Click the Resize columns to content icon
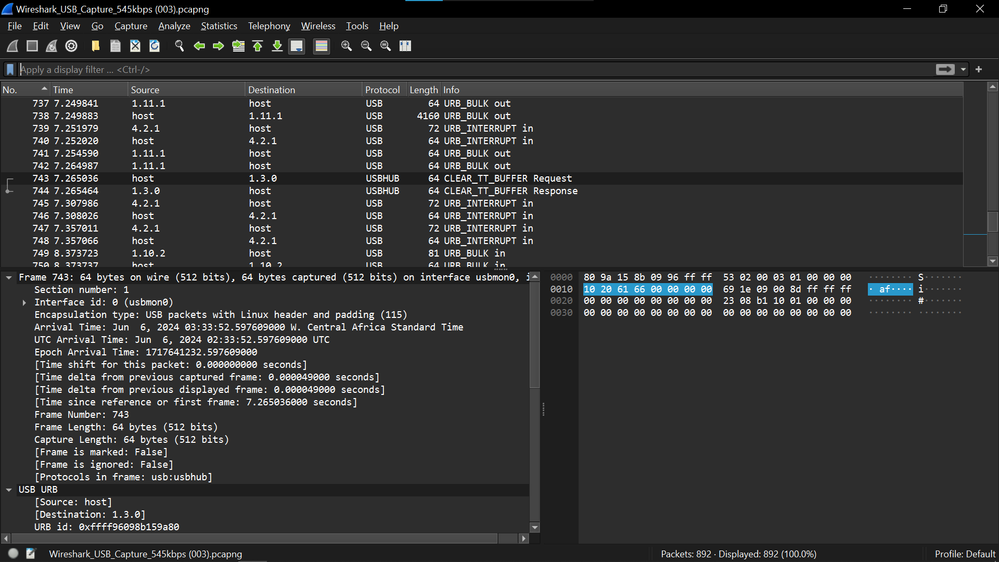 pos(405,46)
